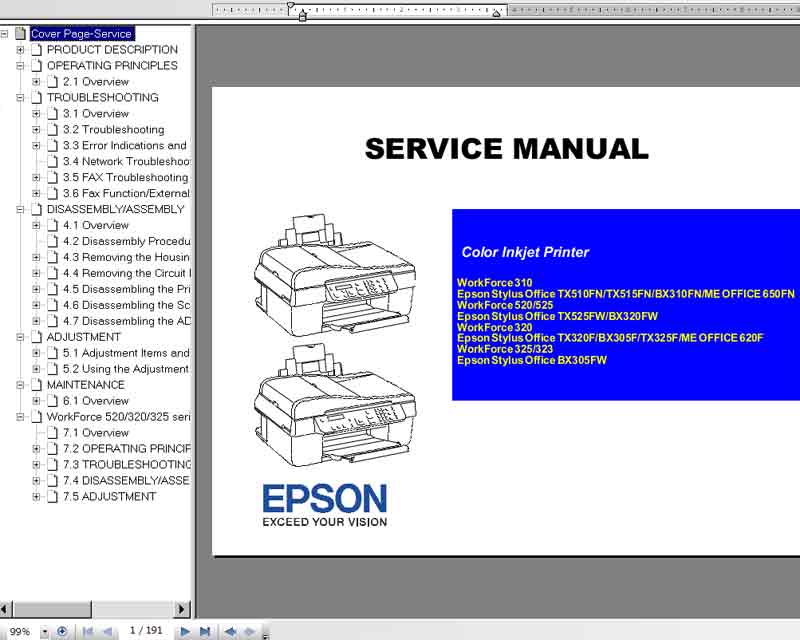Screen dimensions: 800x640
Task: Click the left indent marker on ruler
Action: [303, 15]
